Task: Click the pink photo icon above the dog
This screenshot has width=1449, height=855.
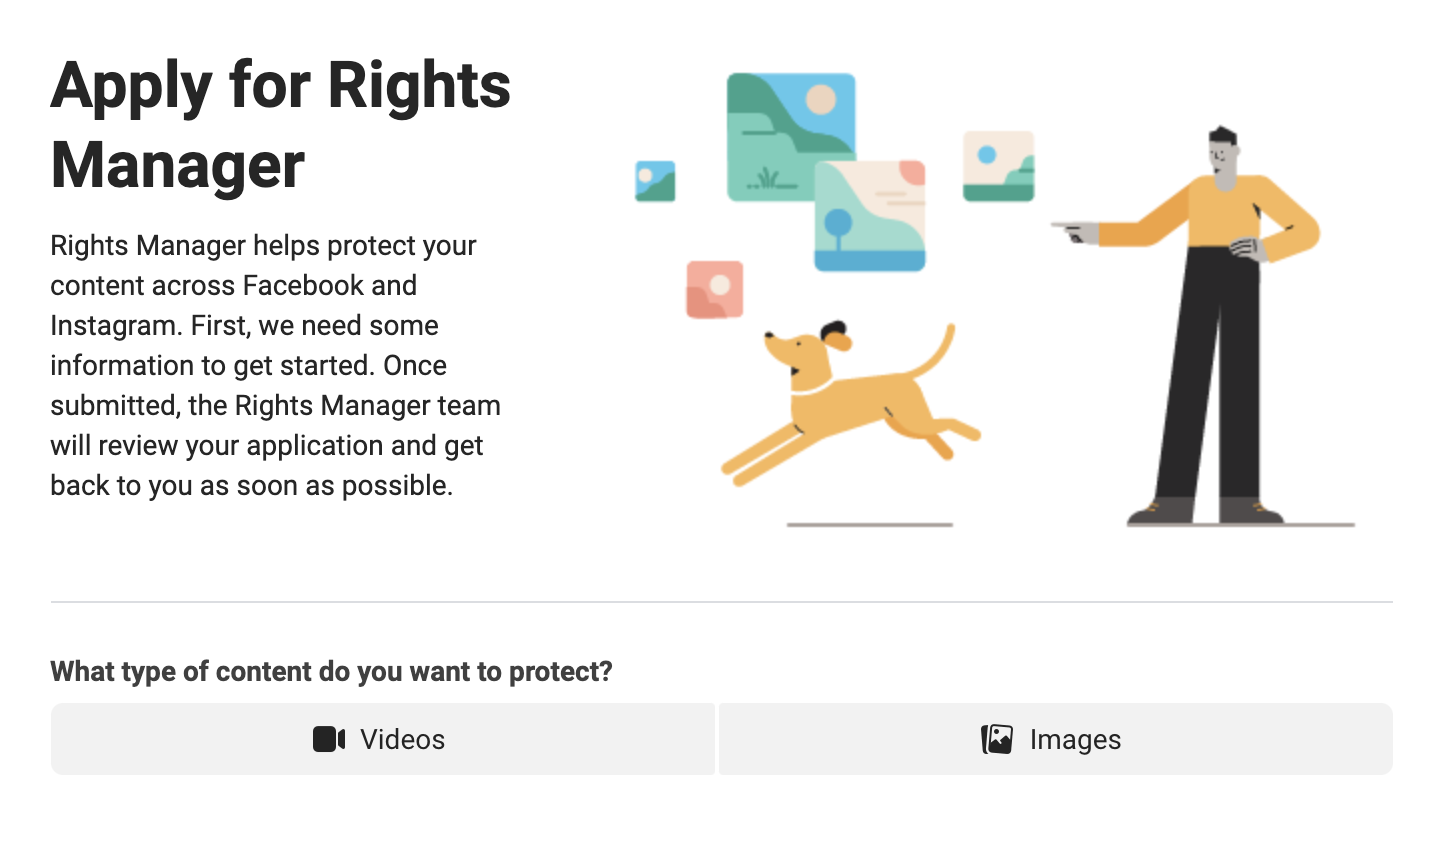Action: click(714, 289)
